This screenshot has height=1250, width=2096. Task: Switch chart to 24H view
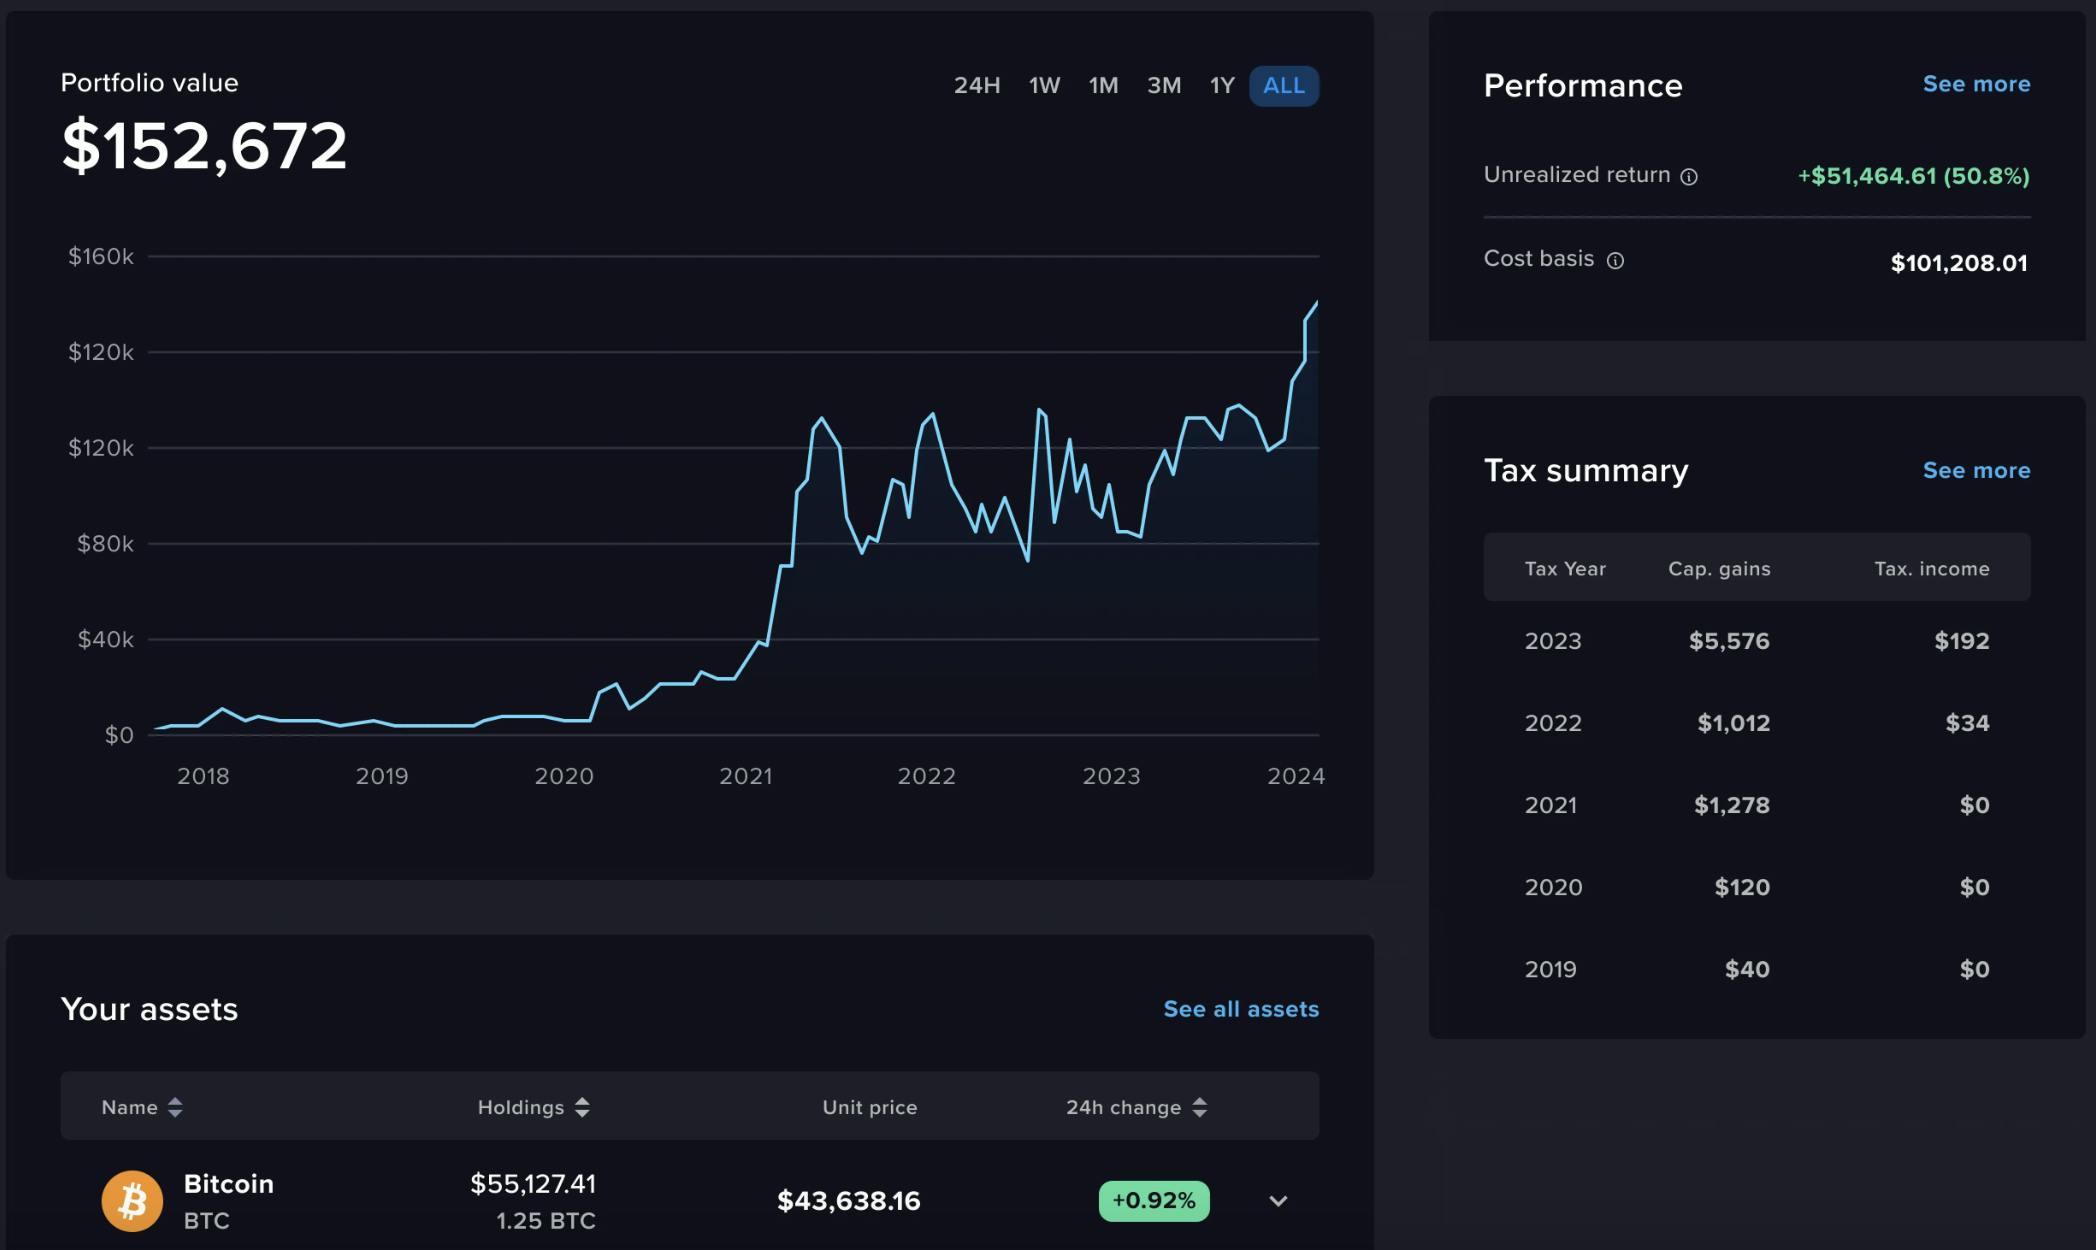tap(977, 86)
